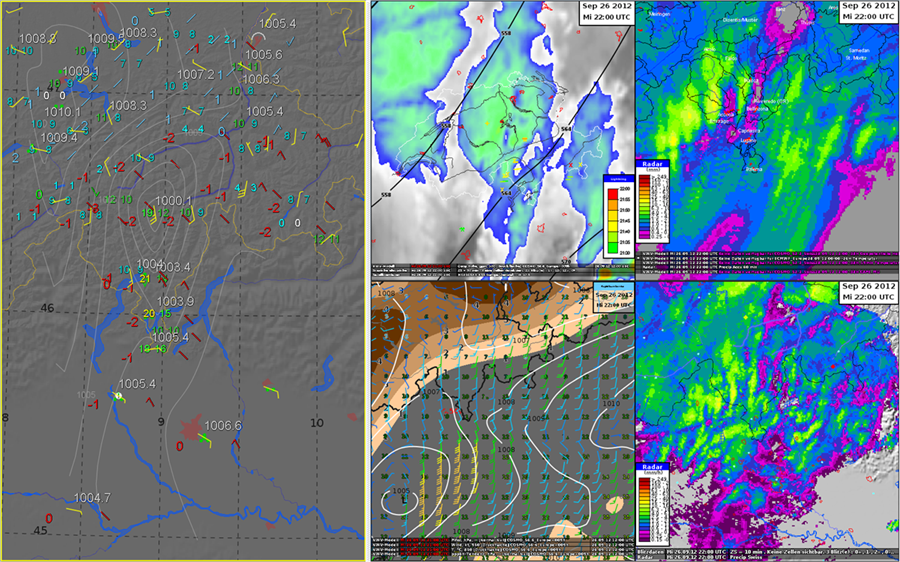Click the 1000.1 pressure label at the low center
Viewport: 900px width, 562px height.
point(173,201)
